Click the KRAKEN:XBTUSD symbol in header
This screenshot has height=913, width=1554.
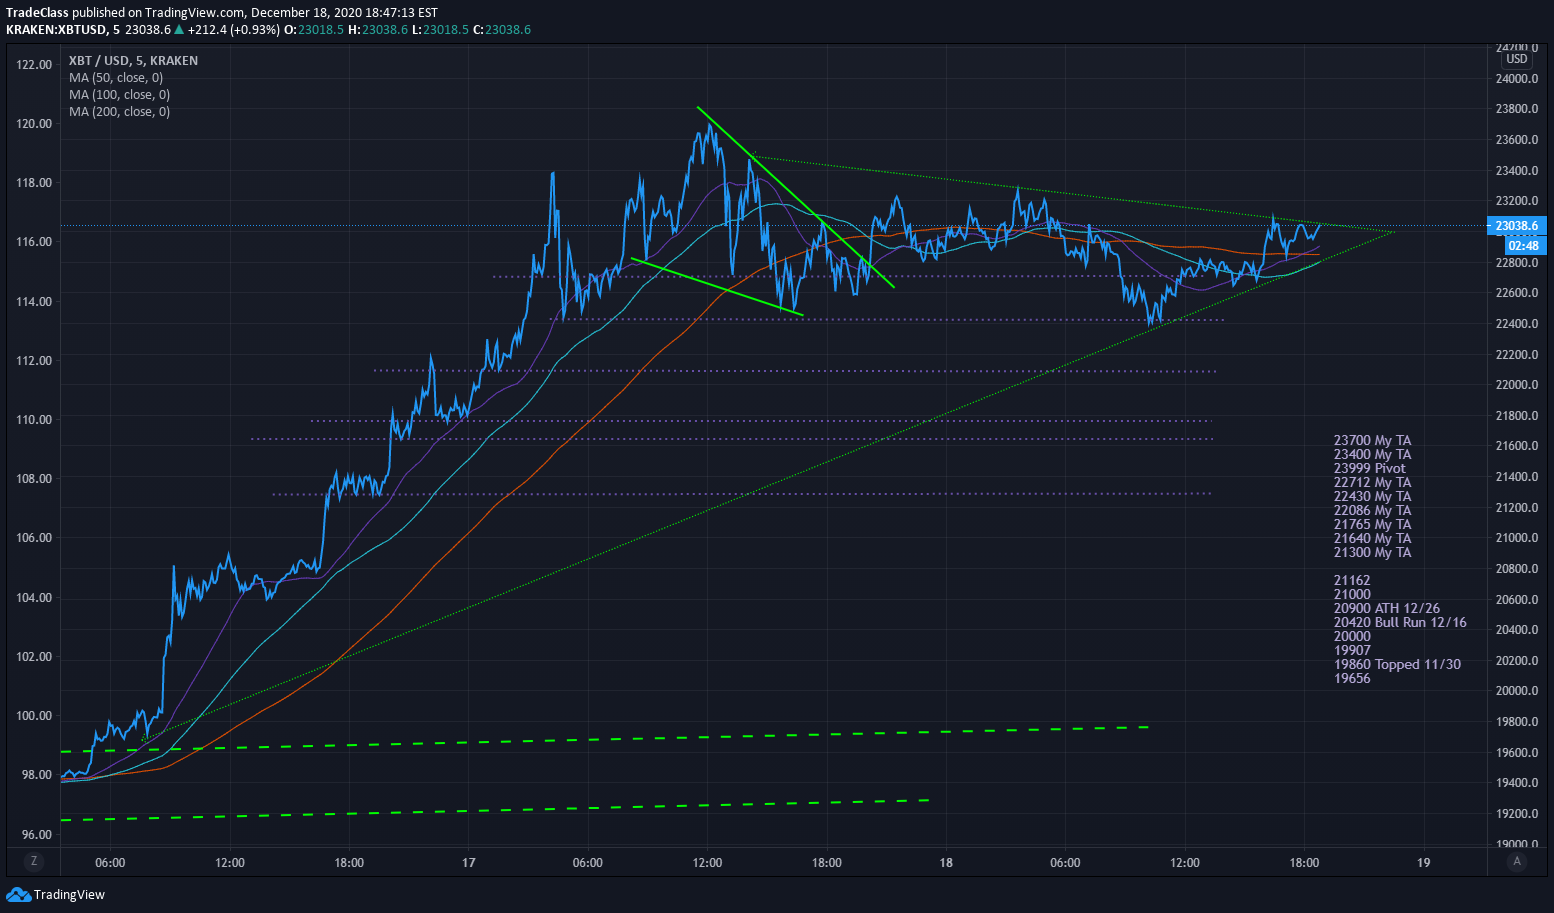(56, 30)
